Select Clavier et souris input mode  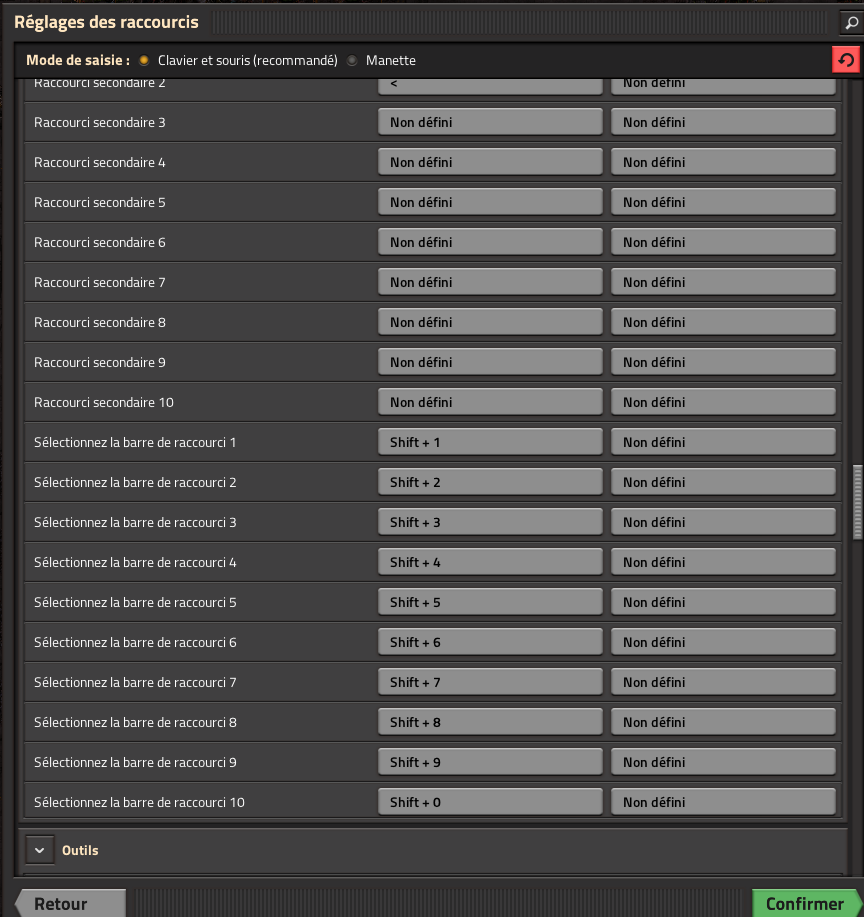(x=144, y=60)
